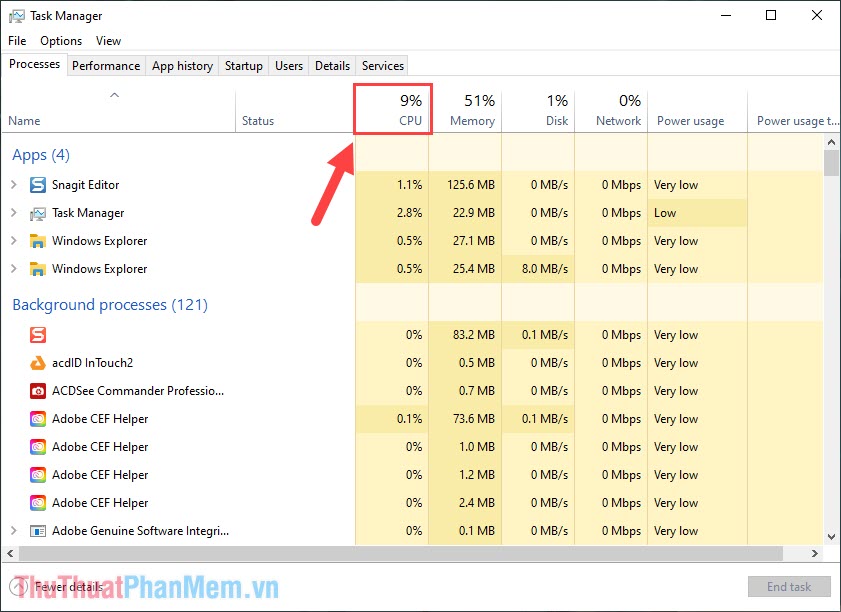Click the horizontal scrollbar thumb

[x=401, y=553]
